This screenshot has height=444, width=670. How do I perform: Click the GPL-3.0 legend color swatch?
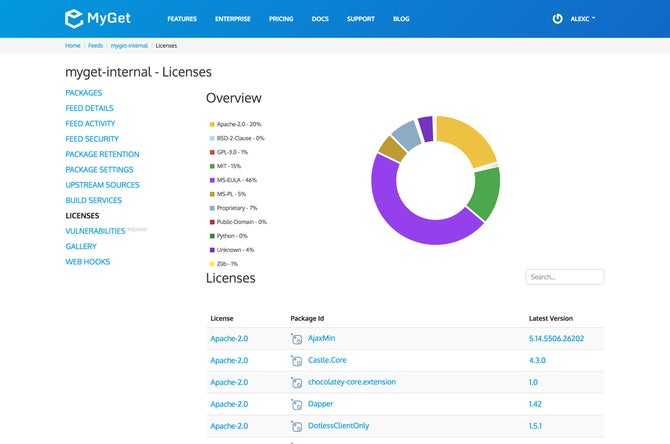[212, 152]
